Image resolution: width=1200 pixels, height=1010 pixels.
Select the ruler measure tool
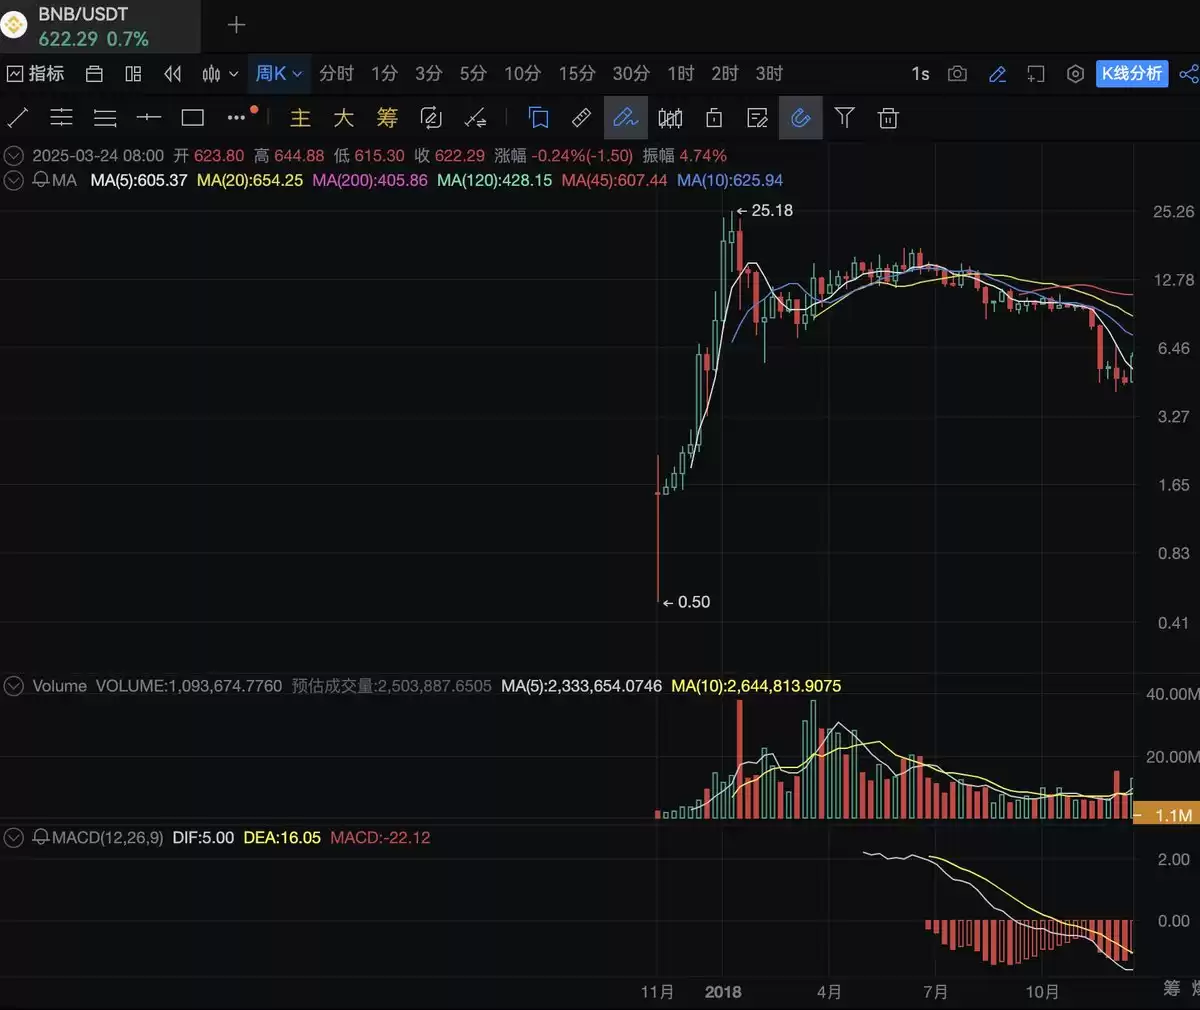581,118
